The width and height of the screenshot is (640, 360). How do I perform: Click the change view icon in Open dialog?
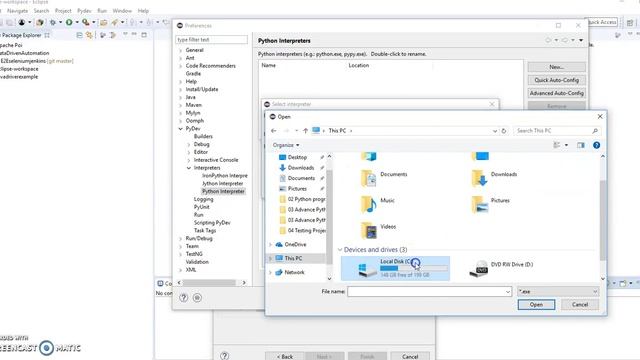click(557, 145)
